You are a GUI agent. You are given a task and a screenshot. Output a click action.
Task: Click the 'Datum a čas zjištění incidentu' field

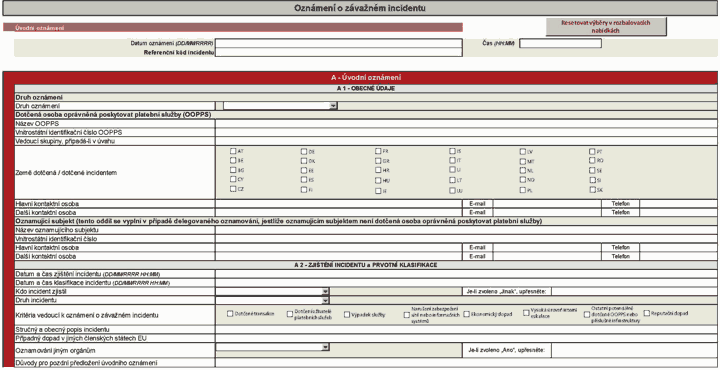466,274
